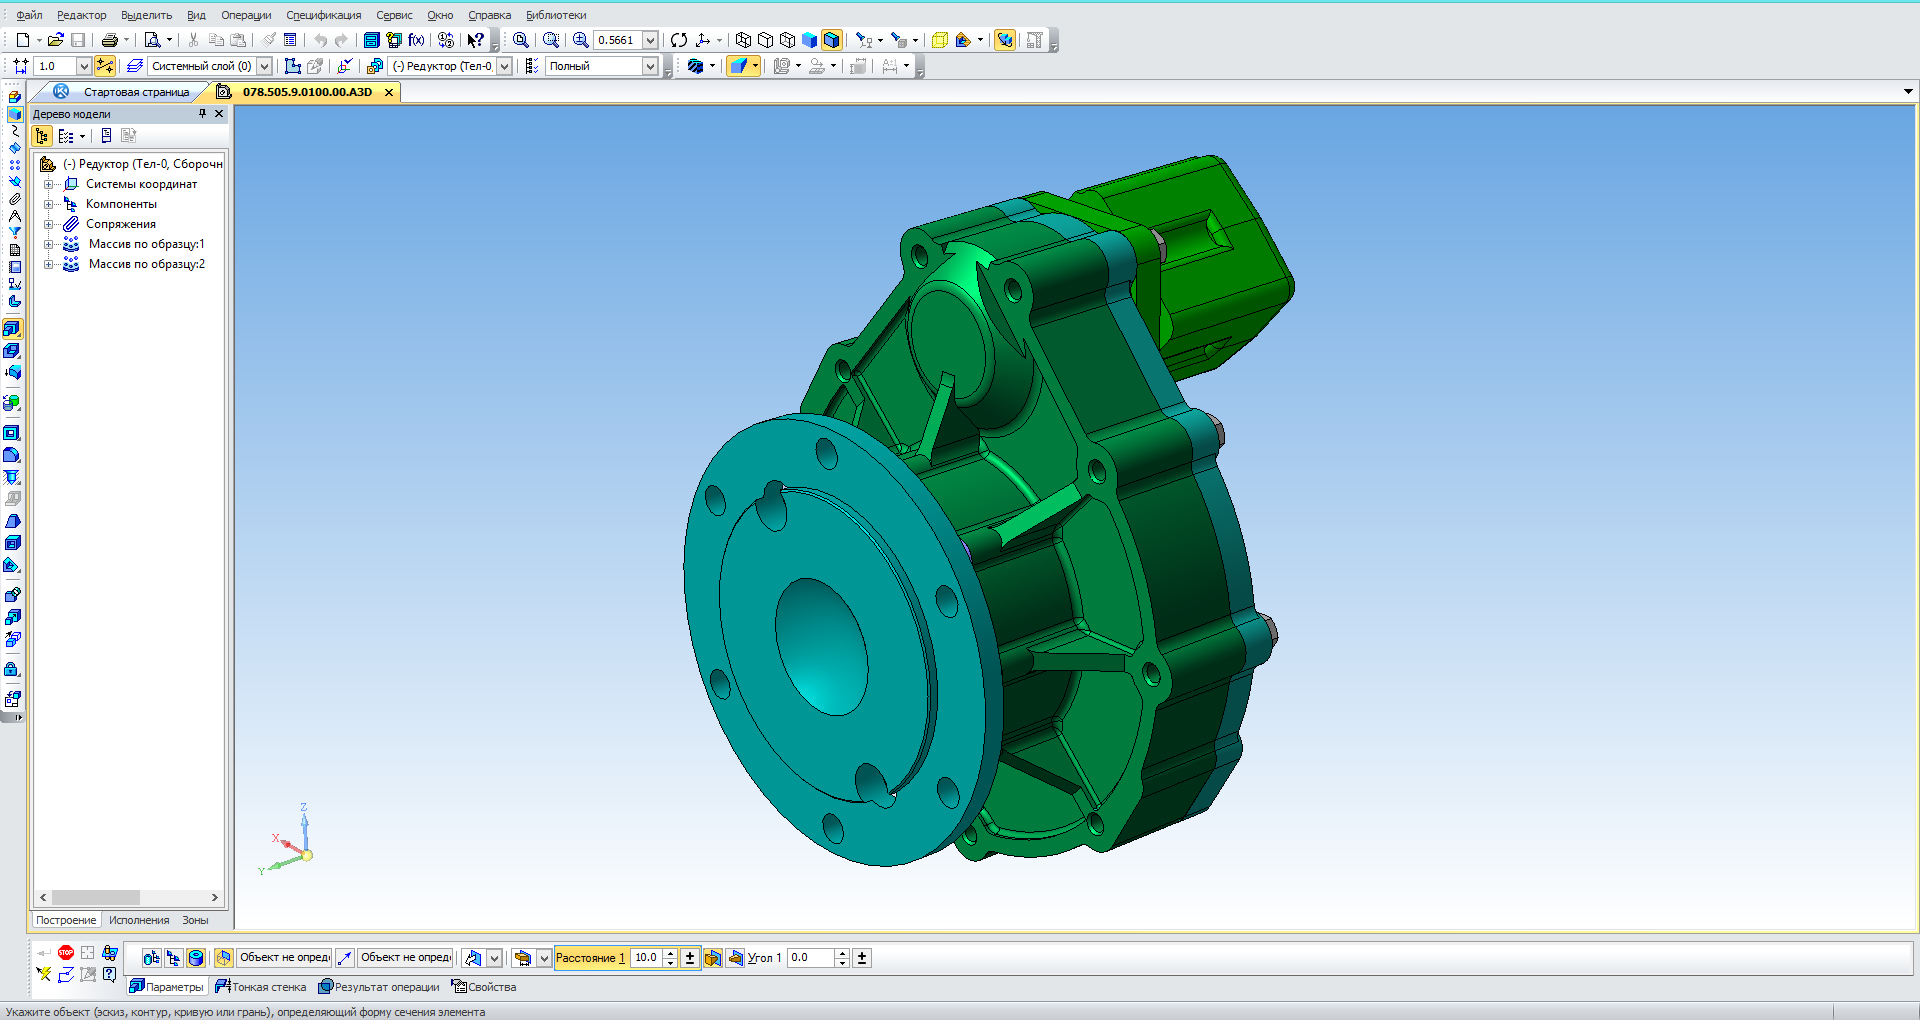Open the Результат операции property tab
Image resolution: width=1920 pixels, height=1020 pixels.
[x=379, y=987]
